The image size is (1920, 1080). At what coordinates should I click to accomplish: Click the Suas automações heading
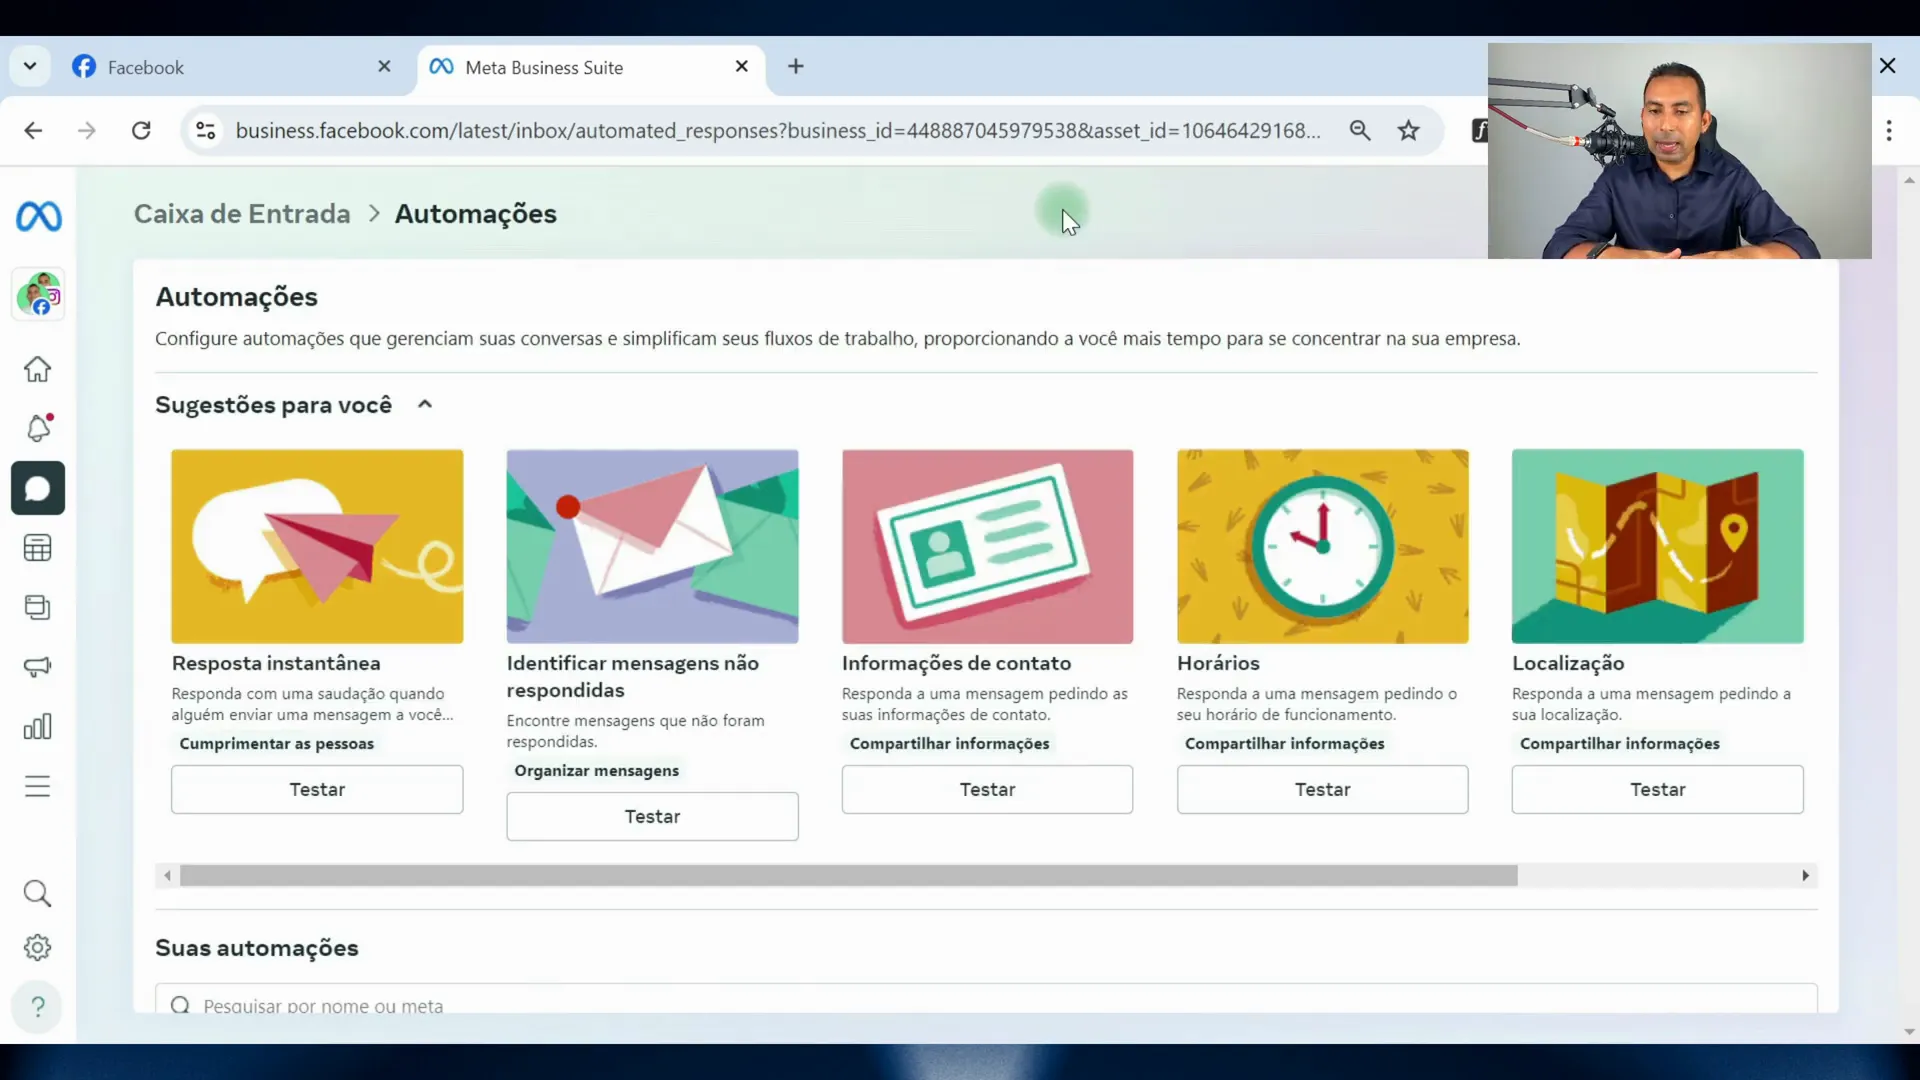(257, 948)
